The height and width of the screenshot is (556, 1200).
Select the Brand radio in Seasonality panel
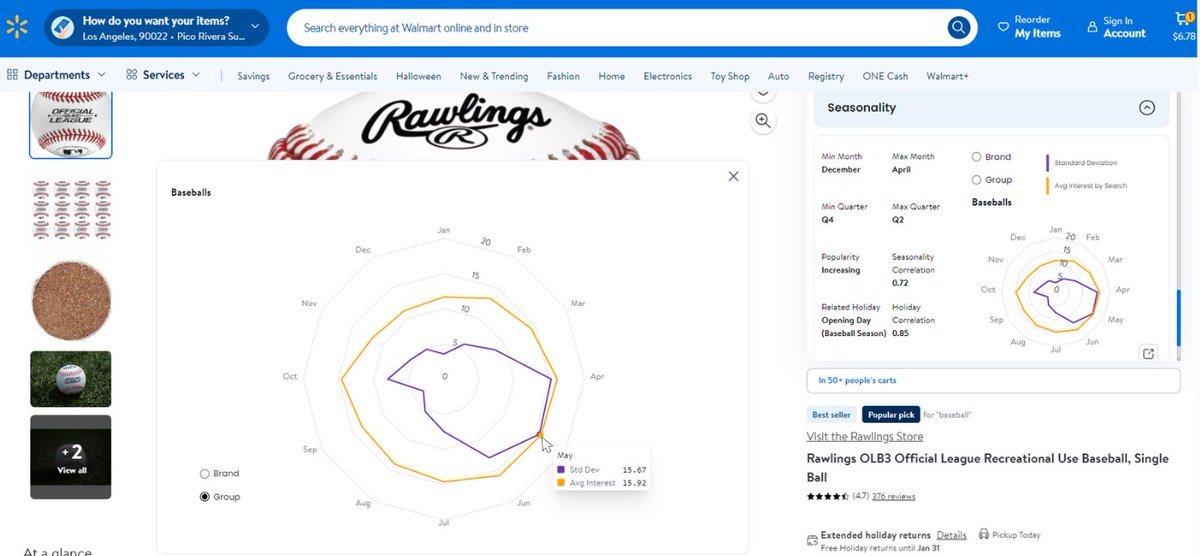(977, 157)
